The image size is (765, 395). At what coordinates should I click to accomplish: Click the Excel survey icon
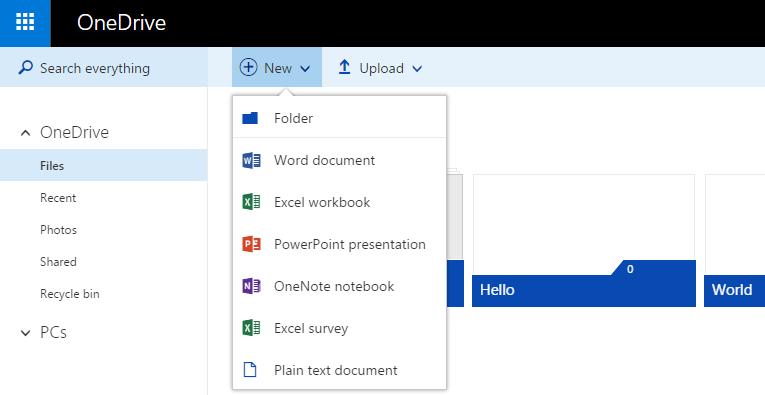(x=251, y=328)
